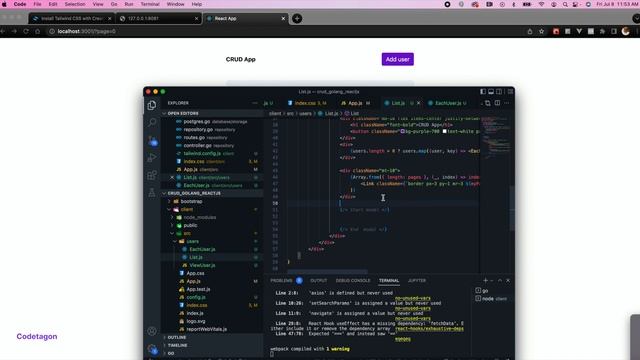Open the browser extensions puzzle icon
This screenshot has width=640, height=360.
point(602,31)
